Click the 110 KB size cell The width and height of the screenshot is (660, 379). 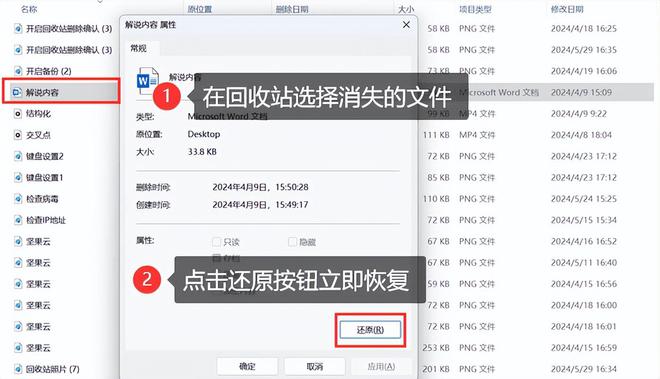[436, 199]
